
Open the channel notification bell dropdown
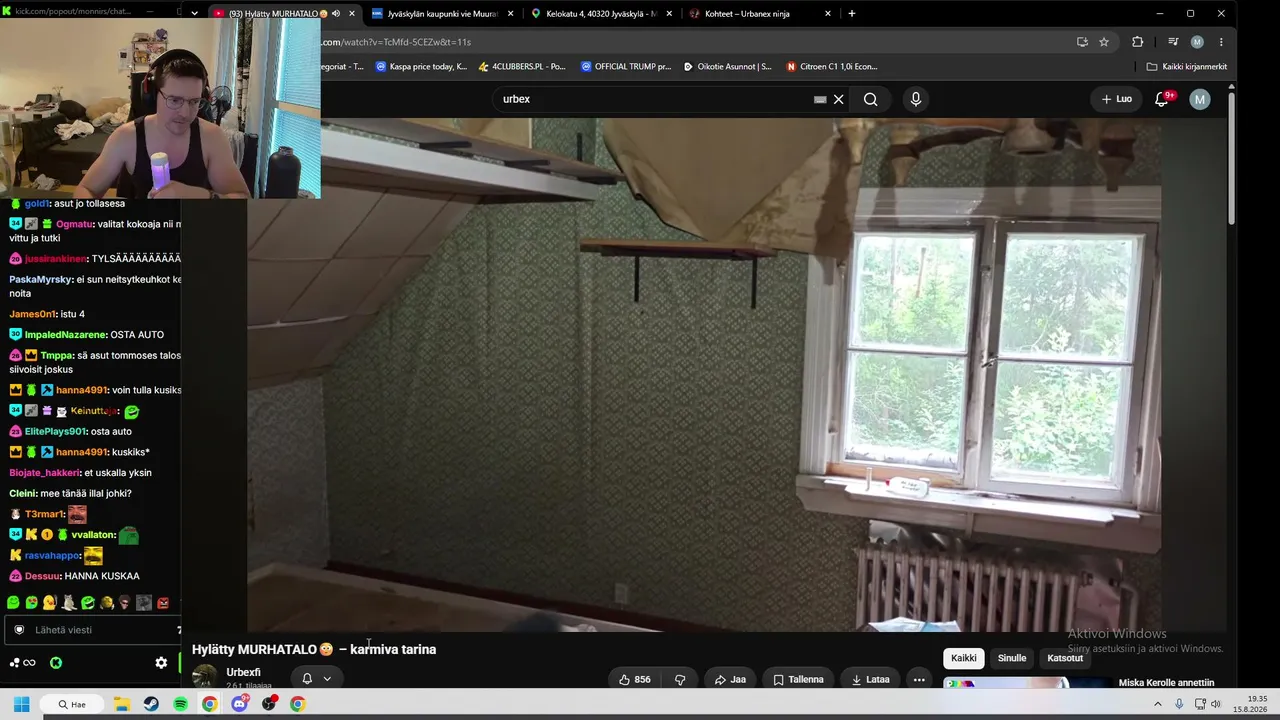(x=316, y=679)
